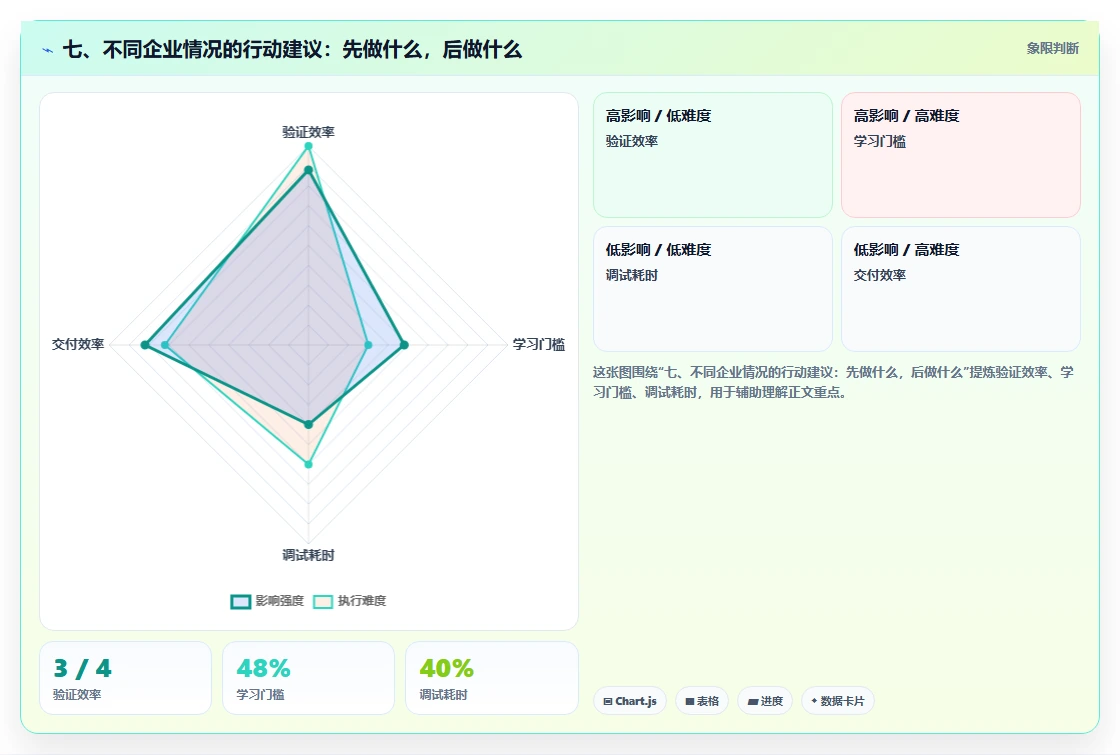
Task: Click the light teal 执行难度 point on 学习门槛 axis
Action: 369,345
